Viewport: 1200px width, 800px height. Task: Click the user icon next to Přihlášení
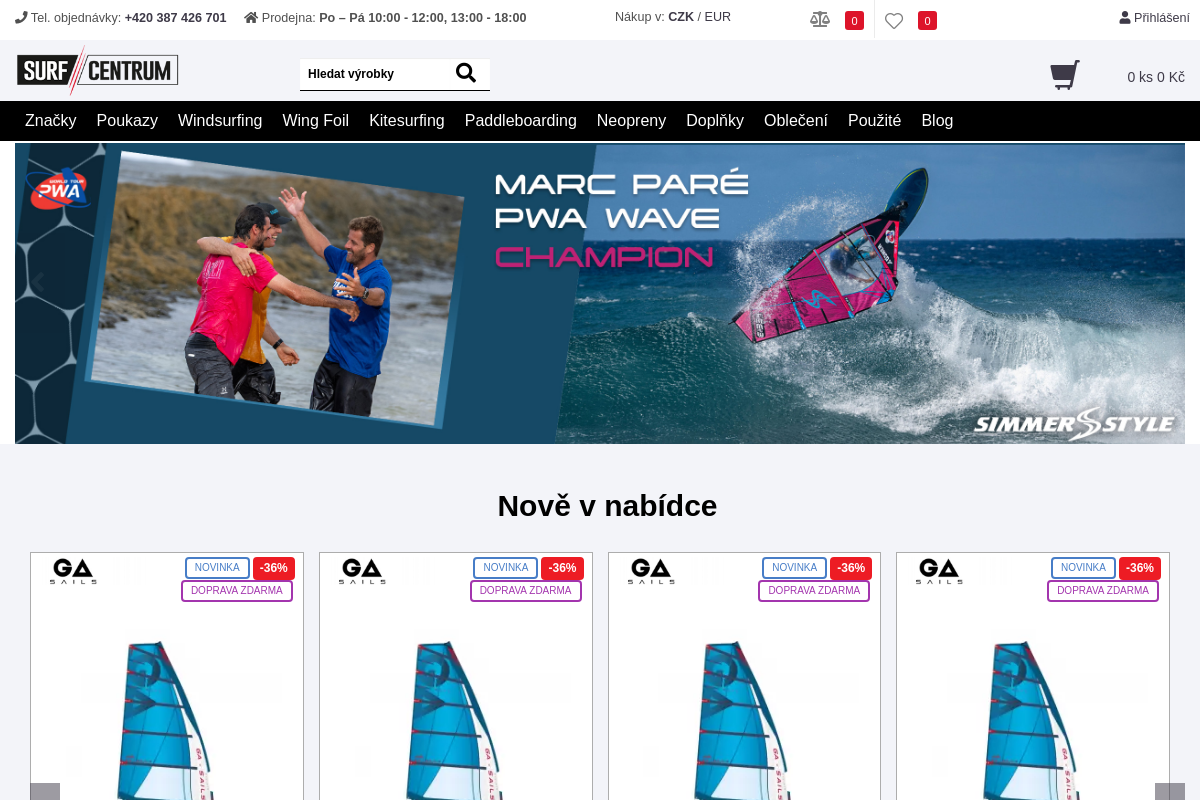(x=1125, y=17)
